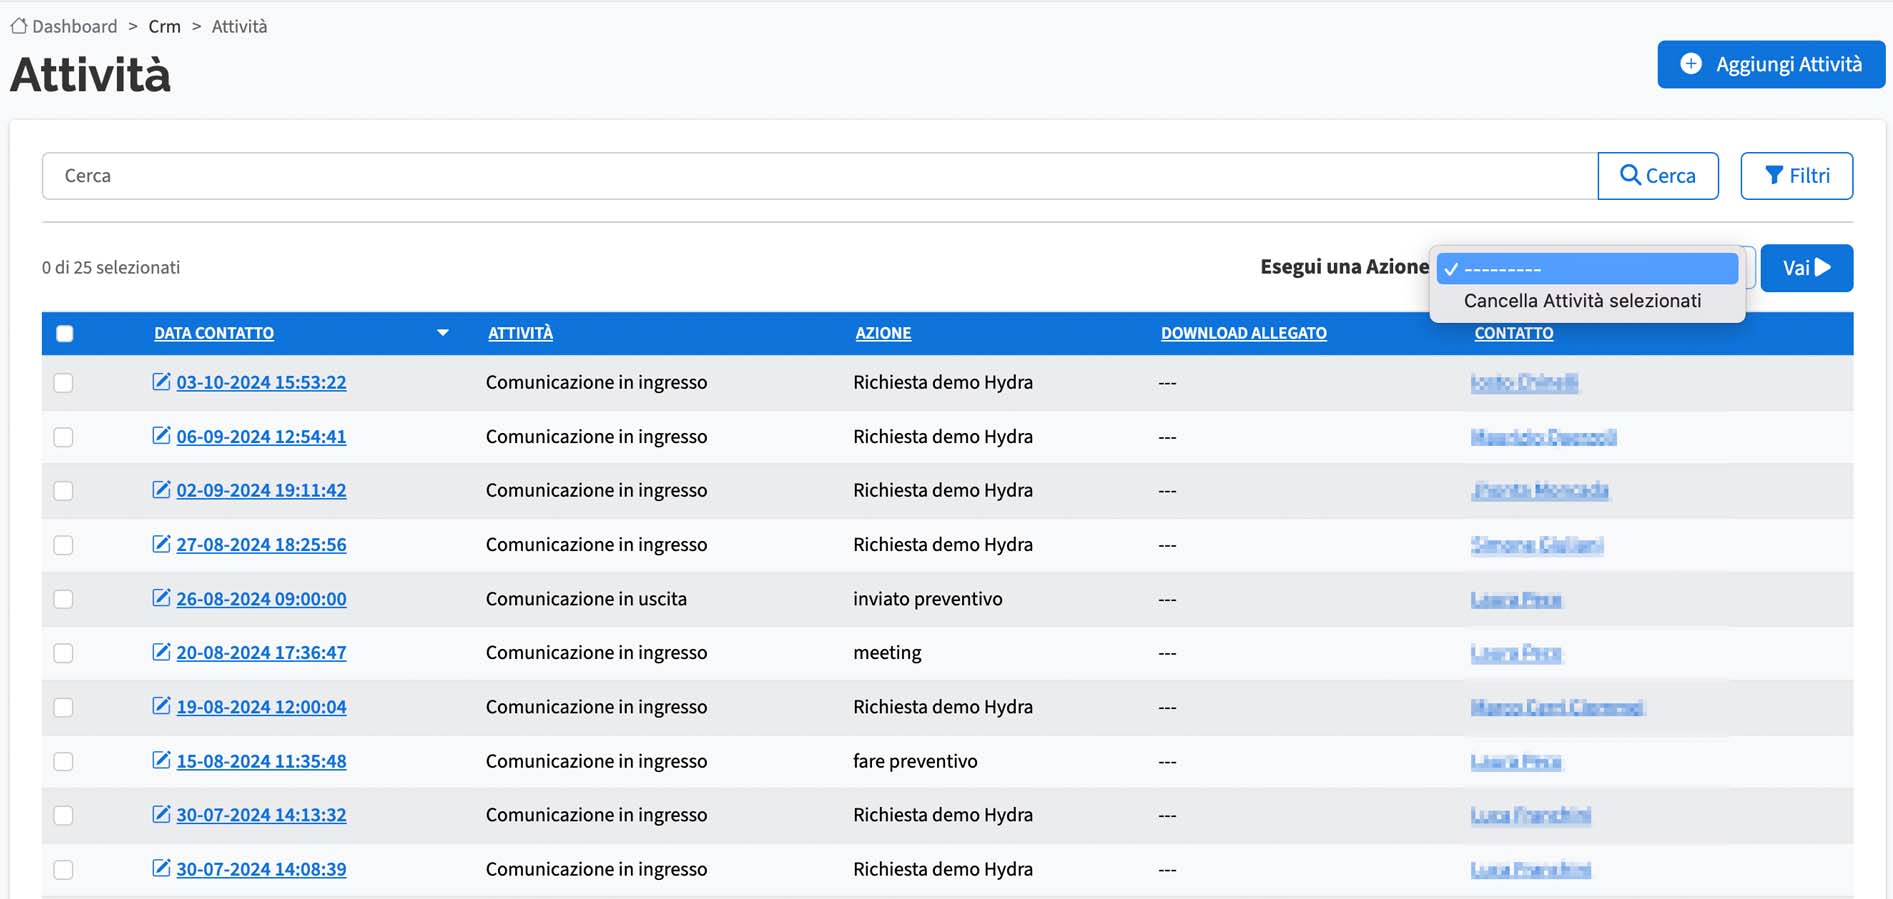Click 'fare preventivo' action cell

point(915,761)
